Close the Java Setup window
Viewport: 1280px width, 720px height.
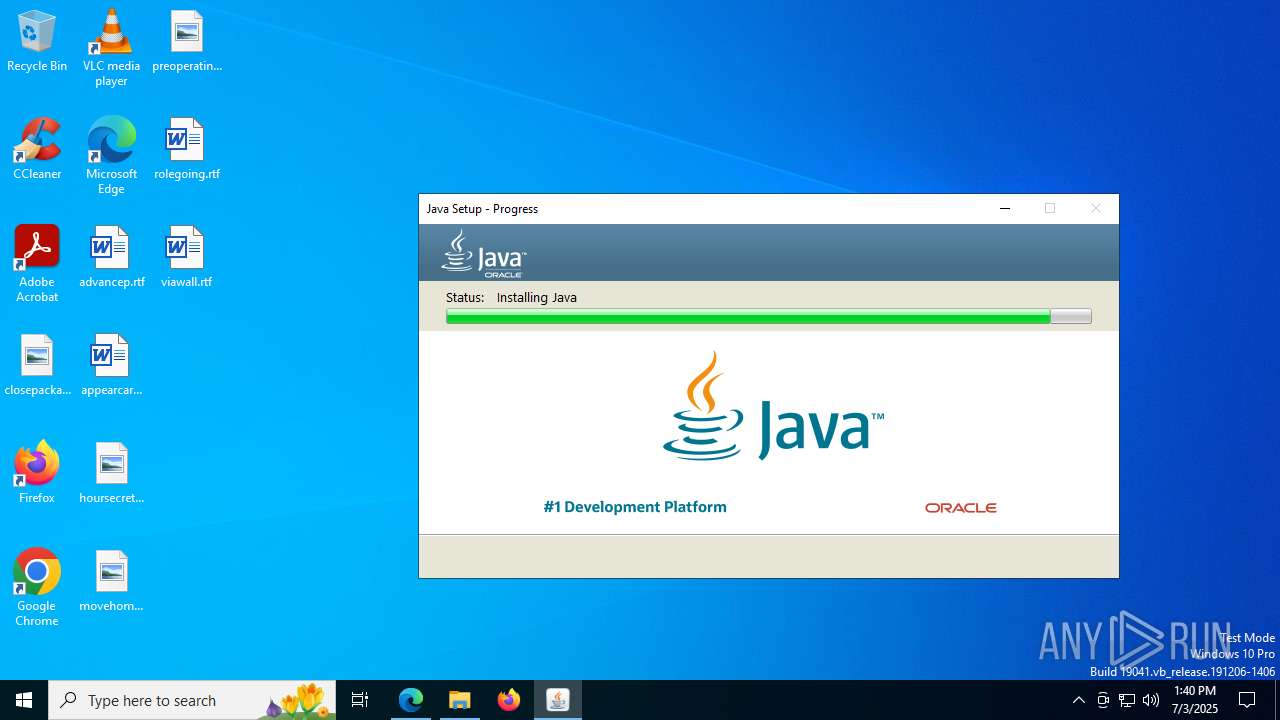(1095, 209)
